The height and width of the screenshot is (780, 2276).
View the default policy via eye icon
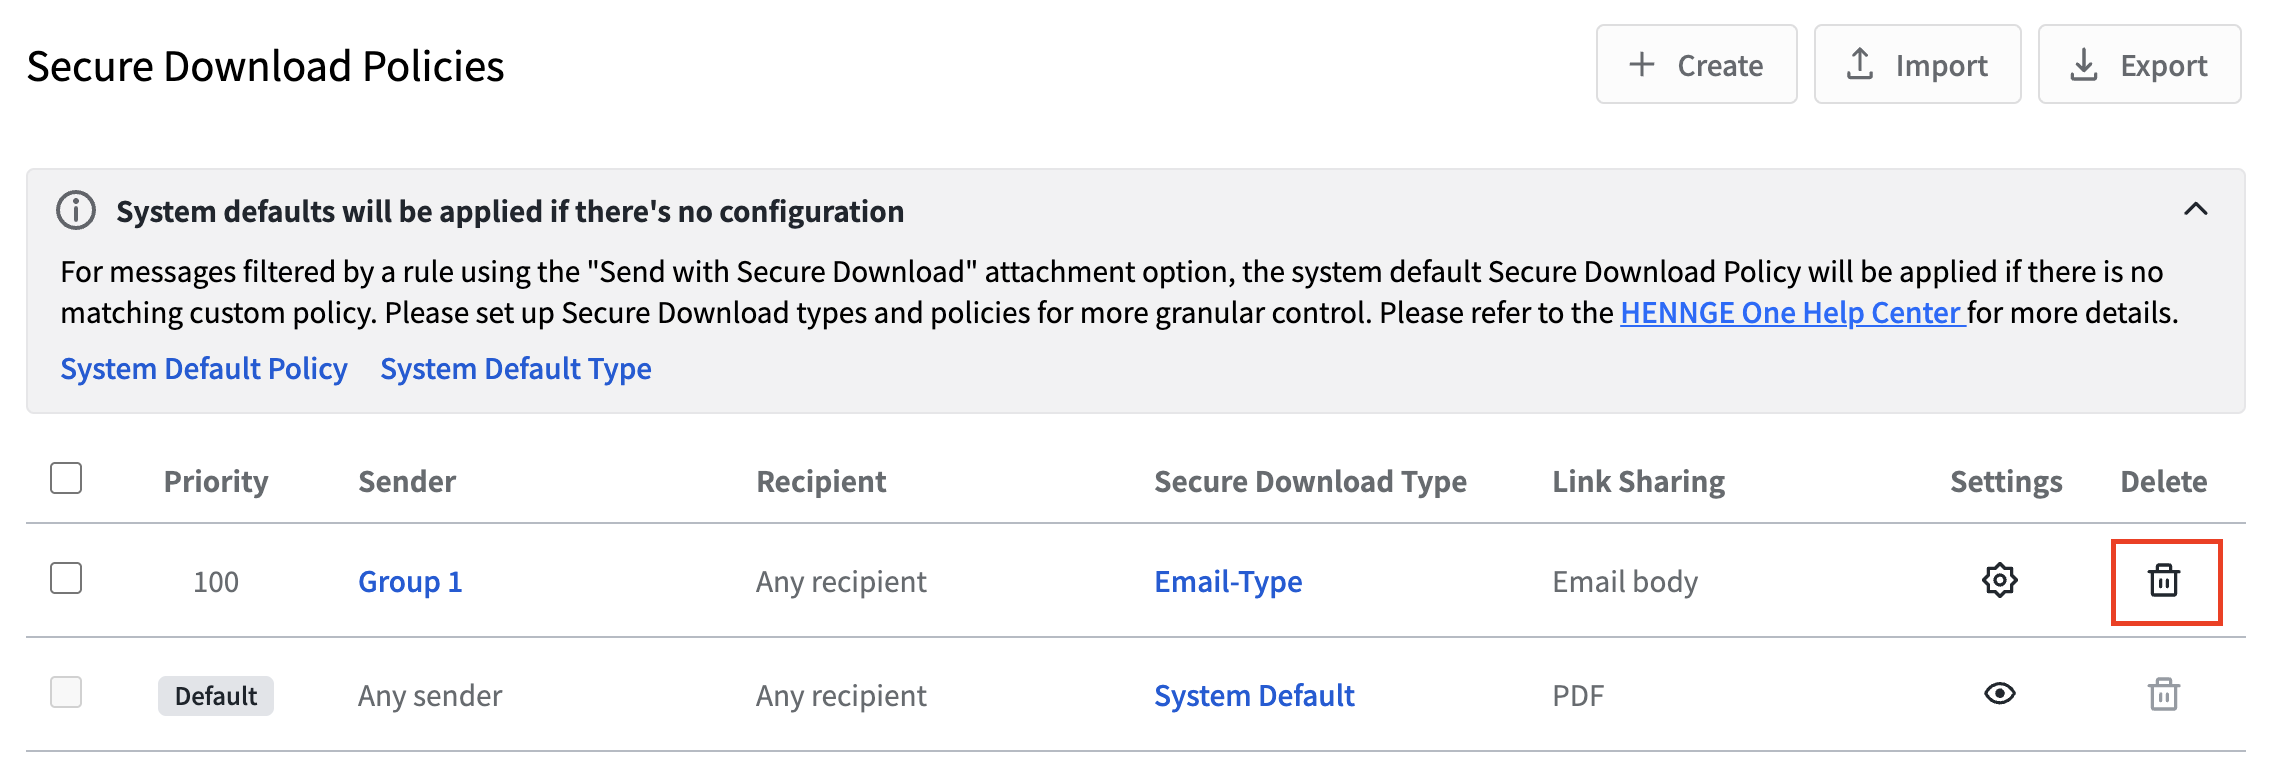(x=1999, y=693)
